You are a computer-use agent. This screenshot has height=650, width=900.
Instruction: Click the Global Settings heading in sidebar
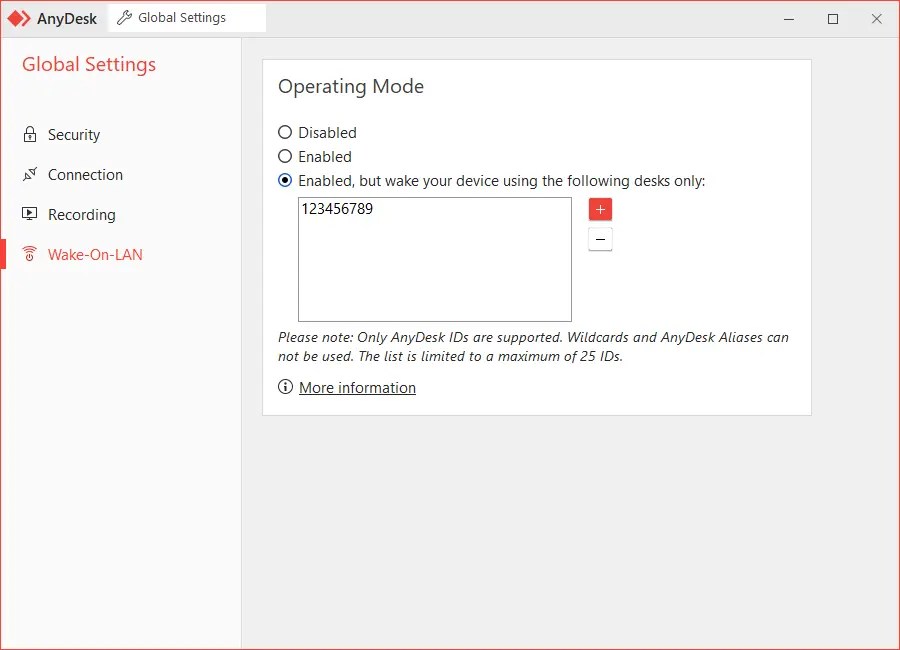click(x=88, y=64)
